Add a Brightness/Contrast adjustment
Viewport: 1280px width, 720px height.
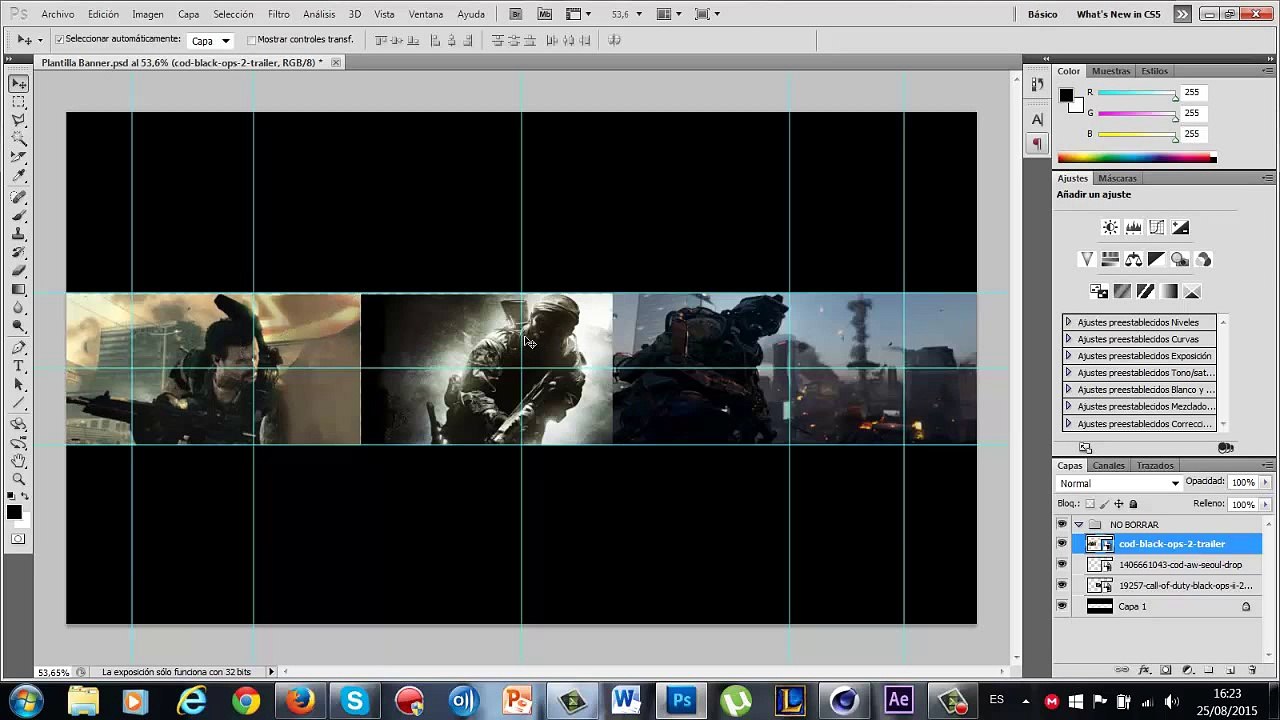click(1110, 227)
